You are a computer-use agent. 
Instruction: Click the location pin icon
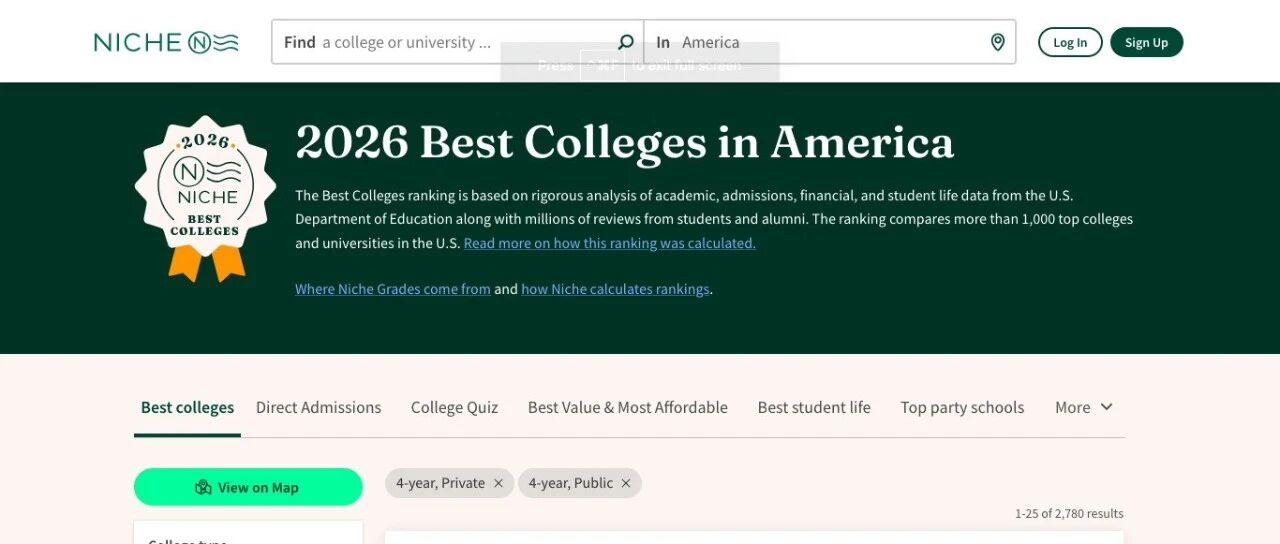point(997,42)
